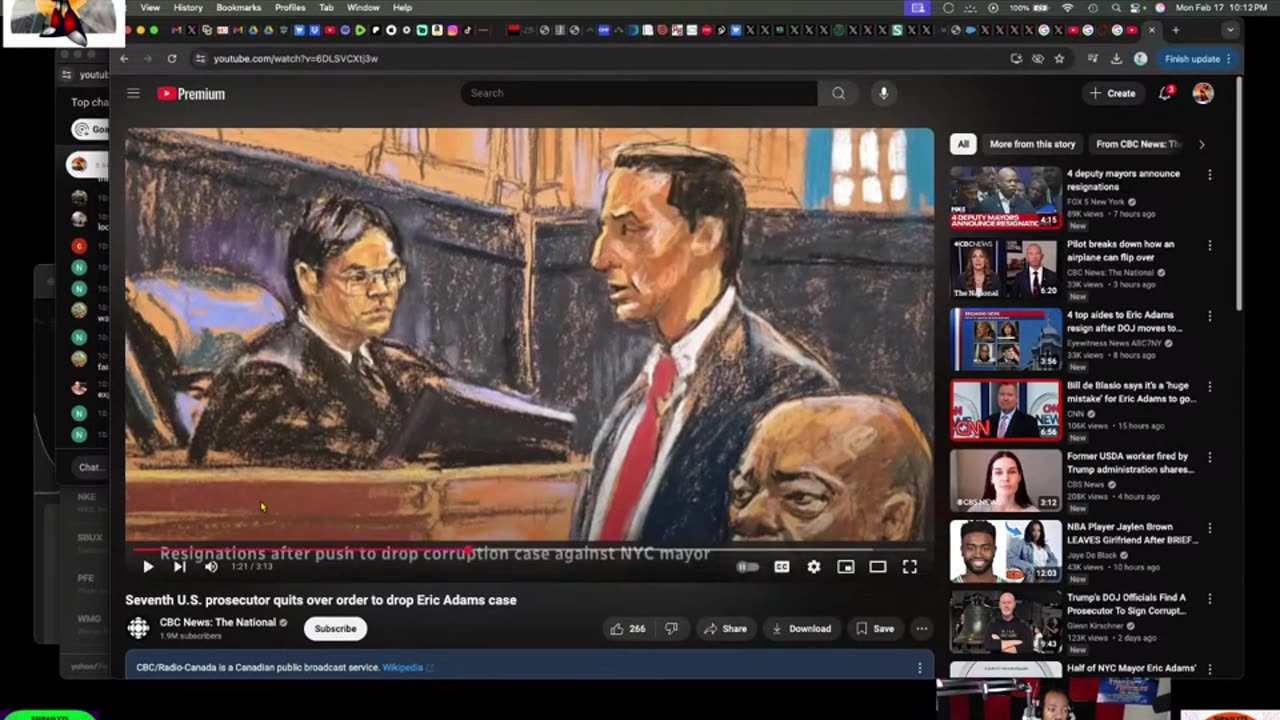
Task: Open YouTube notifications bell
Action: click(x=1165, y=93)
